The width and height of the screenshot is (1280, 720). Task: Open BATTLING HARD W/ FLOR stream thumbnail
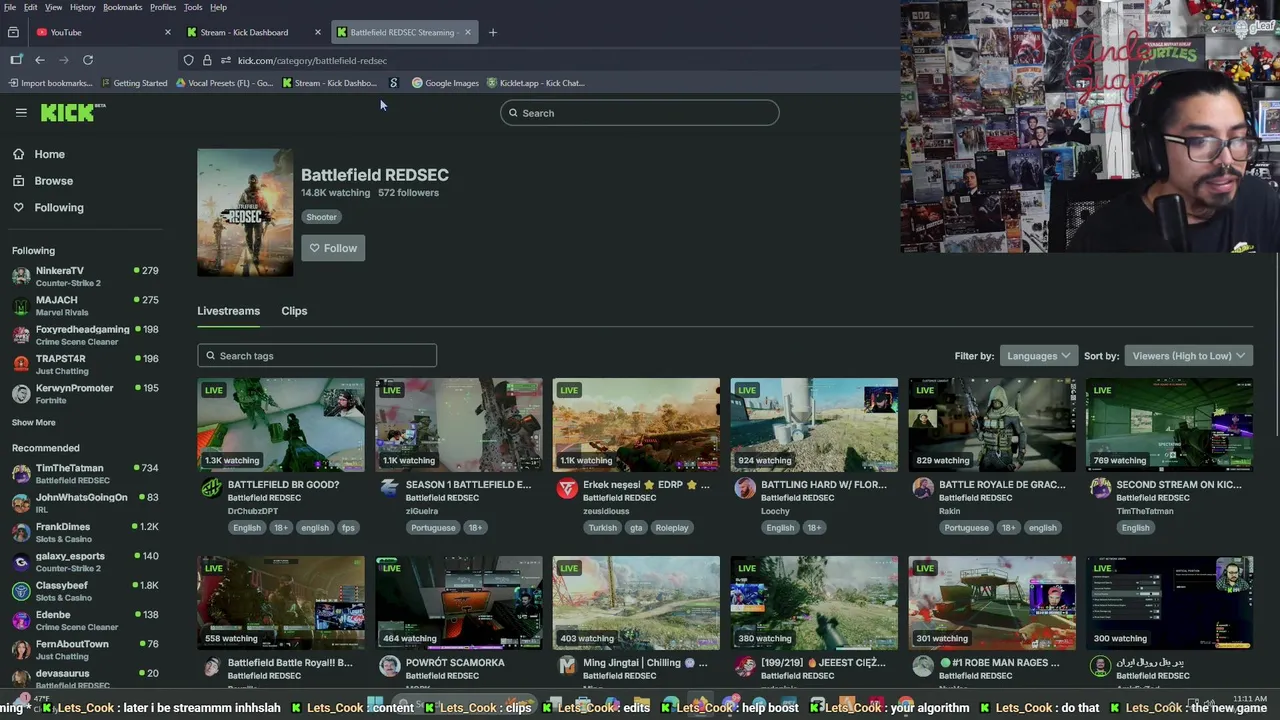[814, 424]
